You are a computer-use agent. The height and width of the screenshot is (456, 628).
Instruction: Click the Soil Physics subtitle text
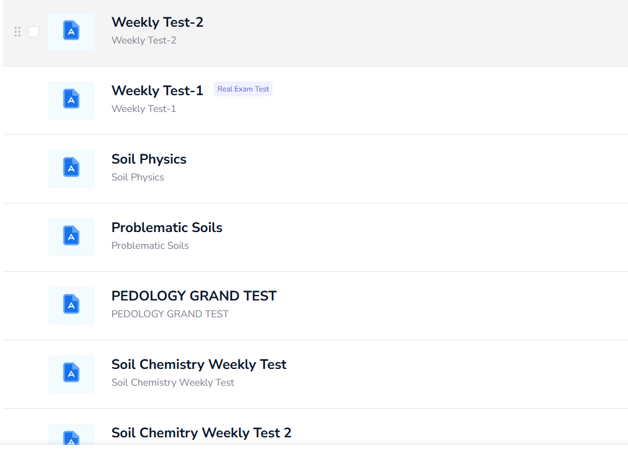click(137, 178)
